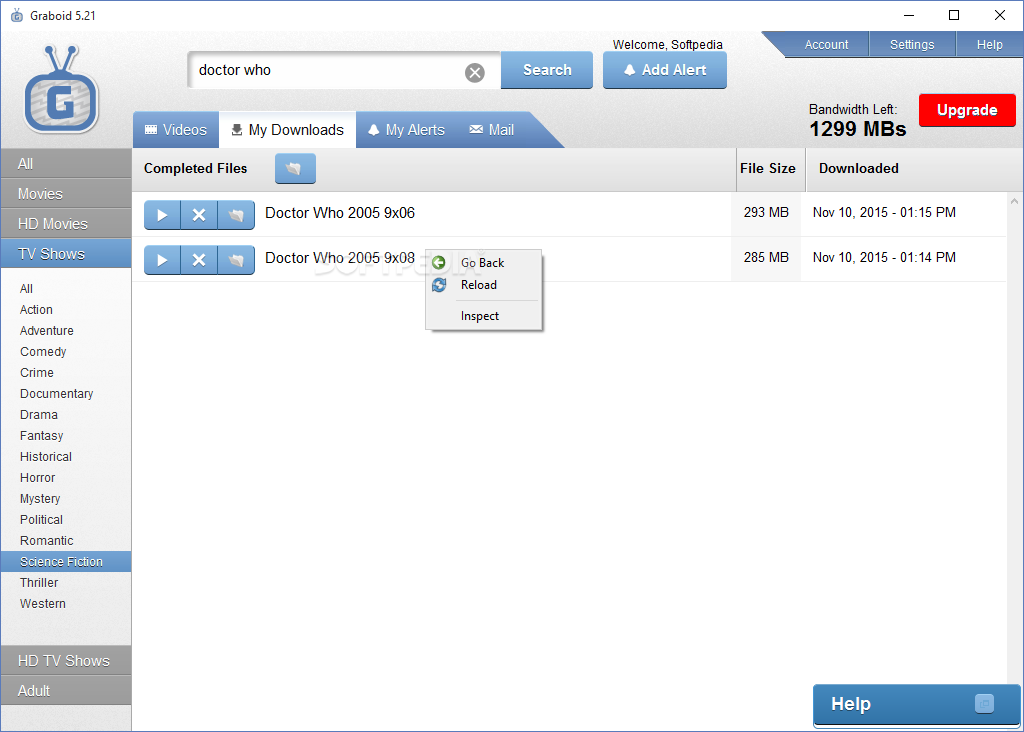Choose Reload in context menu
Viewport: 1024px width, 732px height.
pos(483,285)
